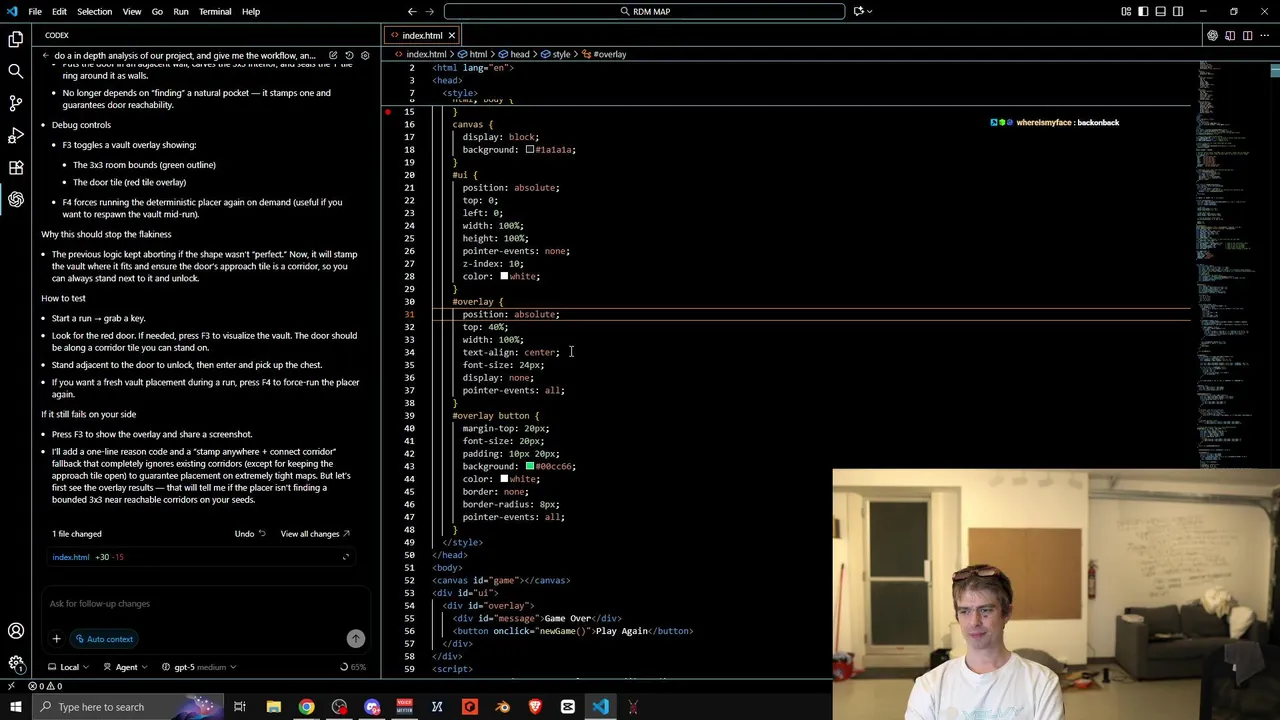
Task: Select the index.html editor tab
Action: (x=422, y=35)
